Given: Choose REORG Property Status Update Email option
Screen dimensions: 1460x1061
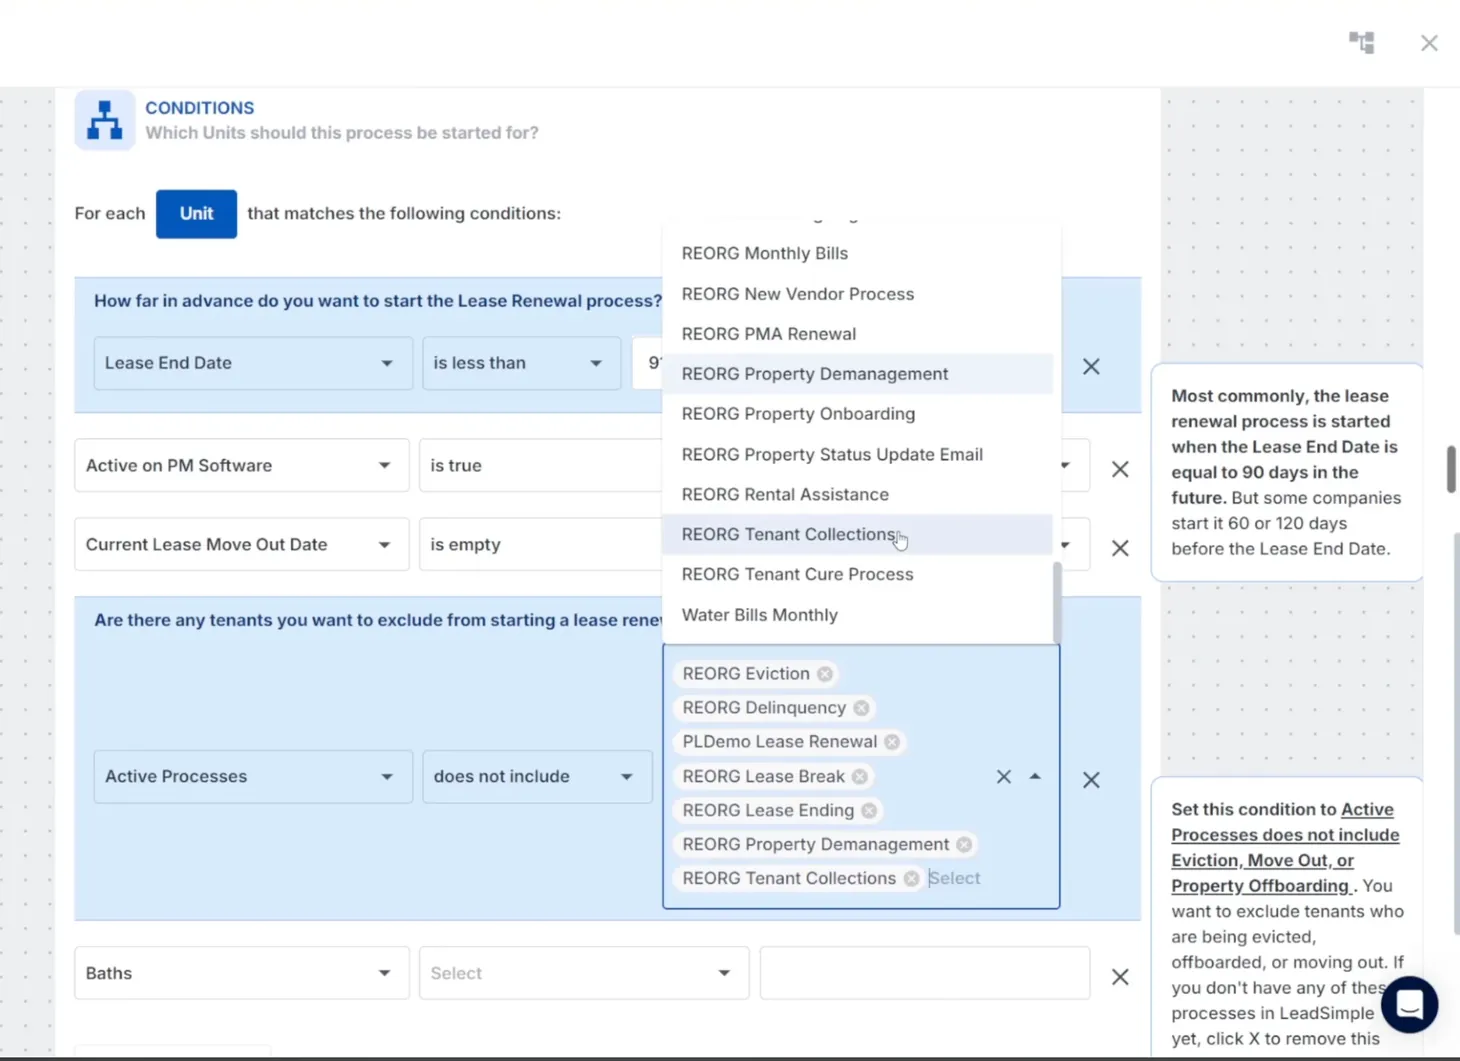Looking at the screenshot, I should coord(858,454).
